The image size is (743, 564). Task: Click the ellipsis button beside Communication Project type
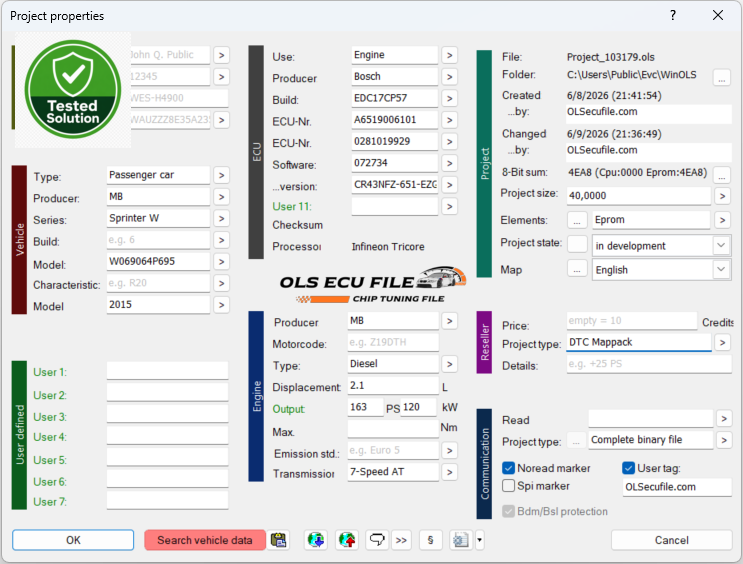coord(576,441)
